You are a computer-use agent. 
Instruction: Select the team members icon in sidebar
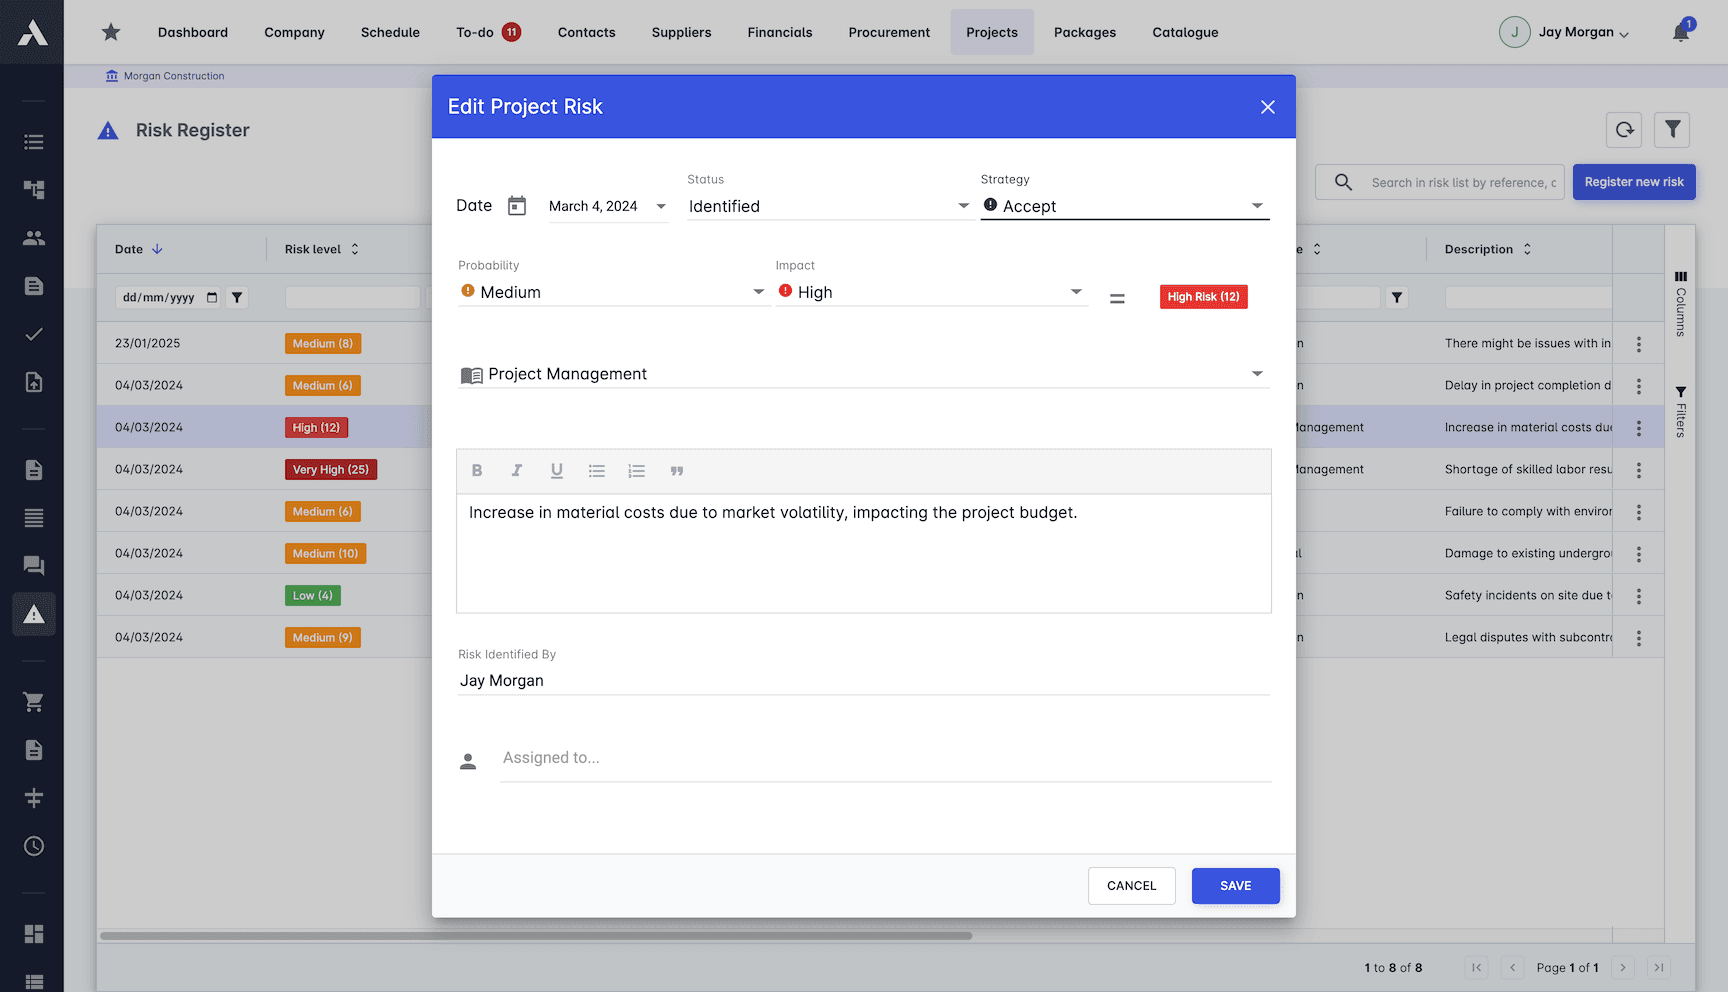(33, 237)
